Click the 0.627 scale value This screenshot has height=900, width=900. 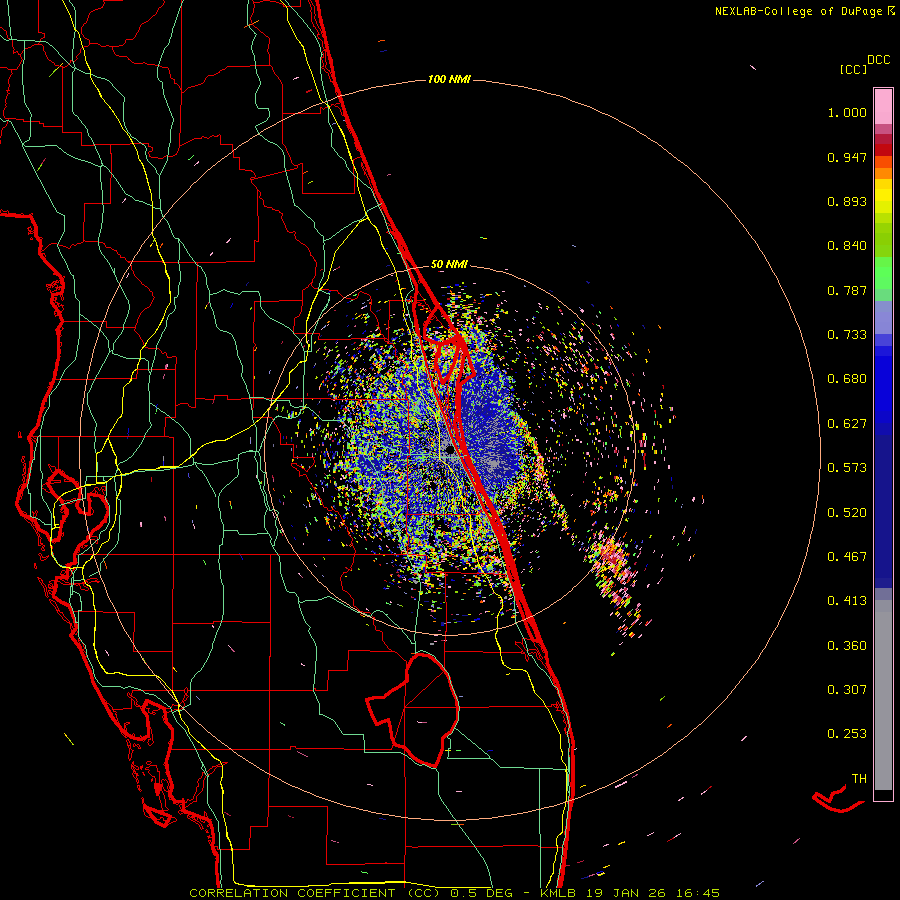[x=847, y=424]
